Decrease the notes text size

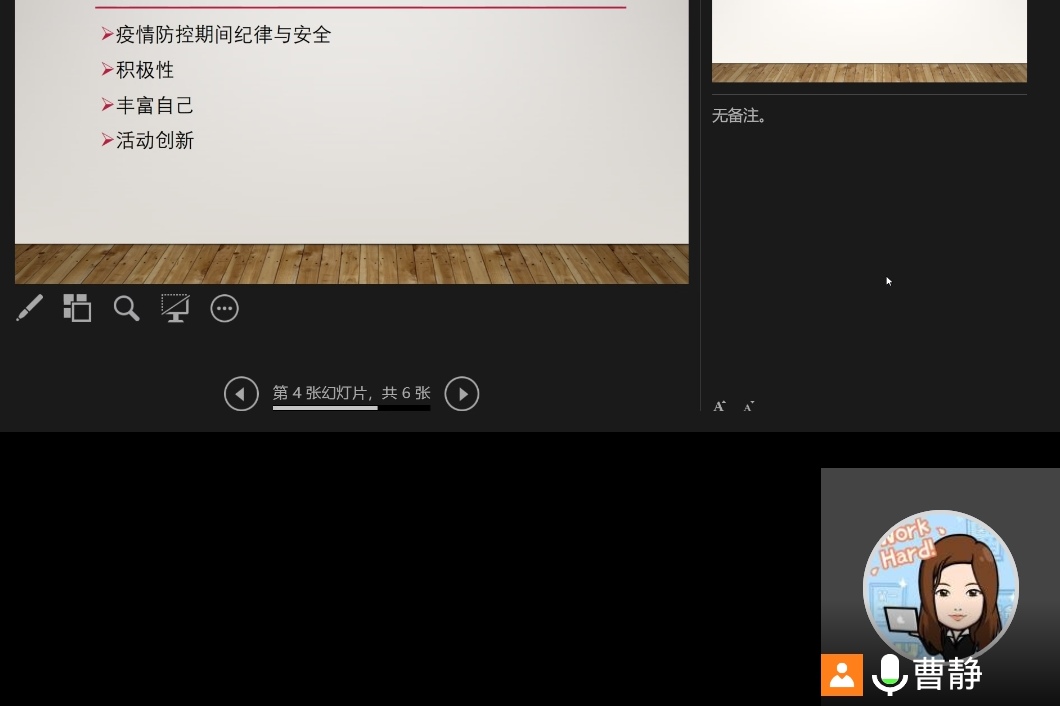tap(748, 406)
